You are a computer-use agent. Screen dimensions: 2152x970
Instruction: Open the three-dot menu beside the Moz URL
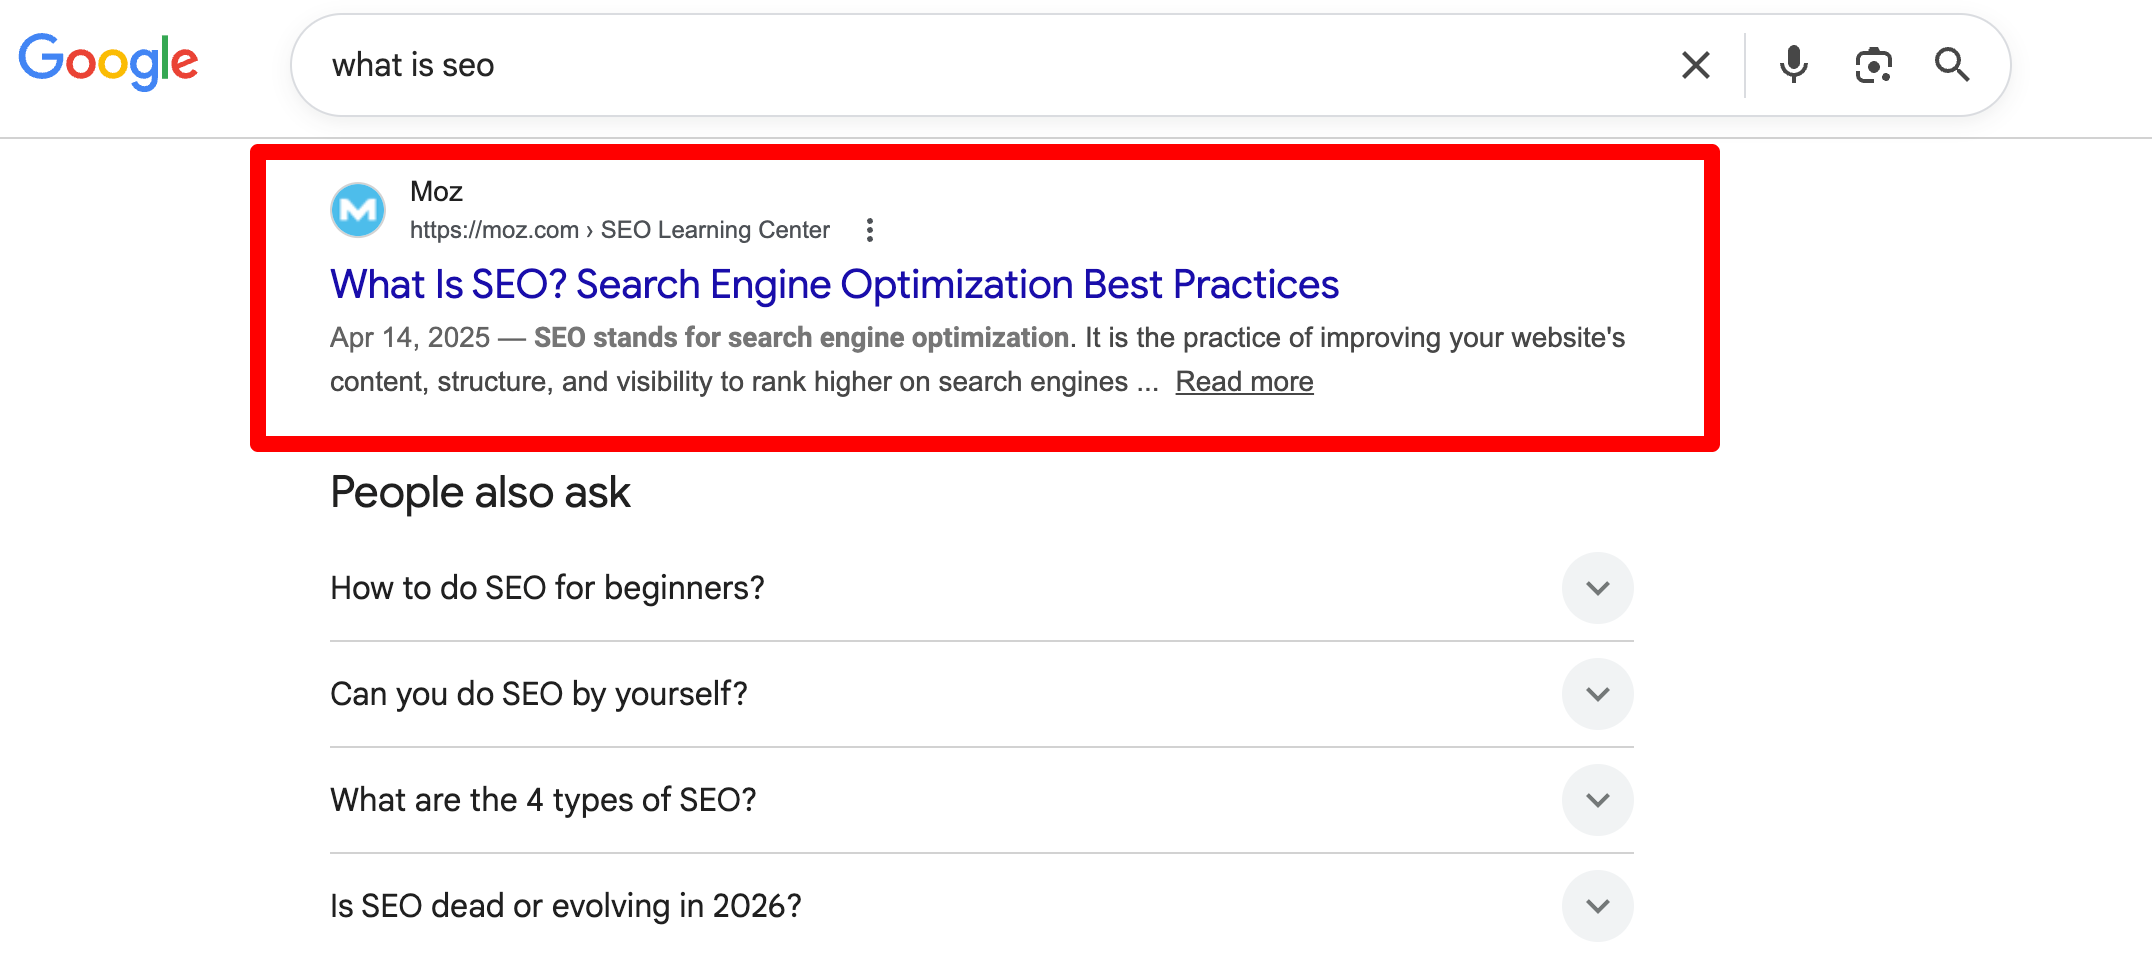point(870,230)
